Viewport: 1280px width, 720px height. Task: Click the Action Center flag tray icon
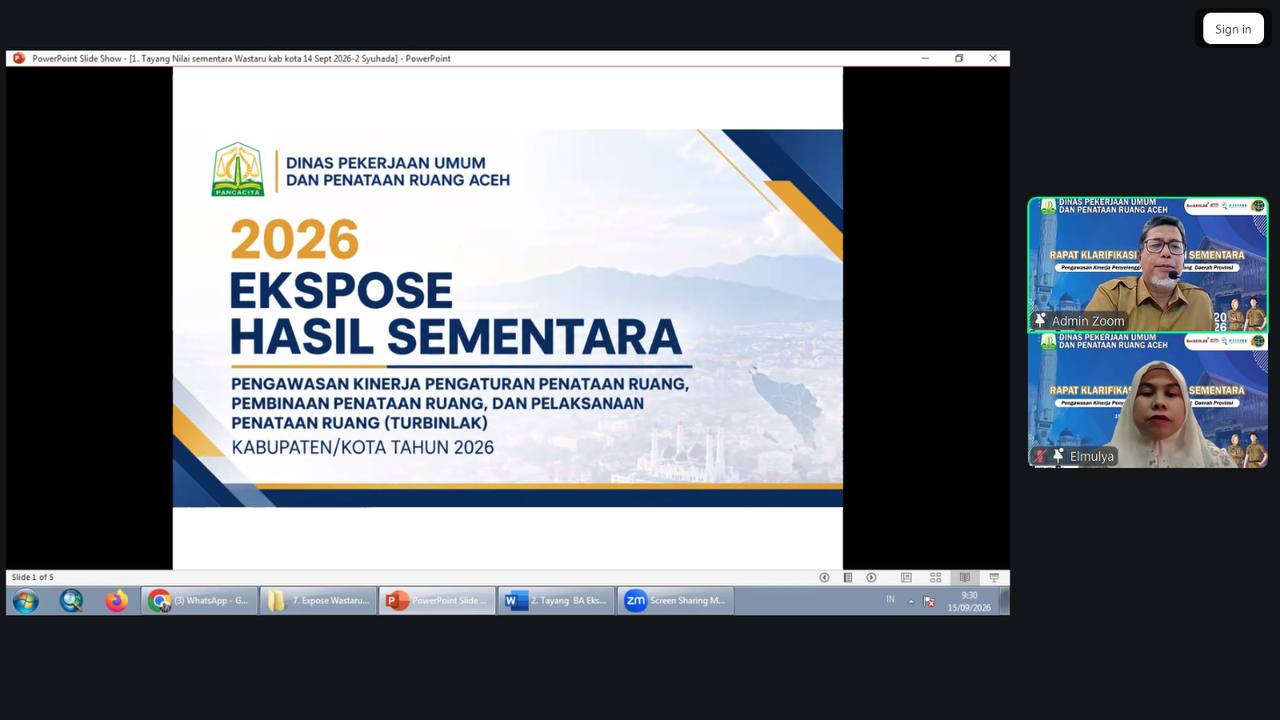click(x=929, y=601)
